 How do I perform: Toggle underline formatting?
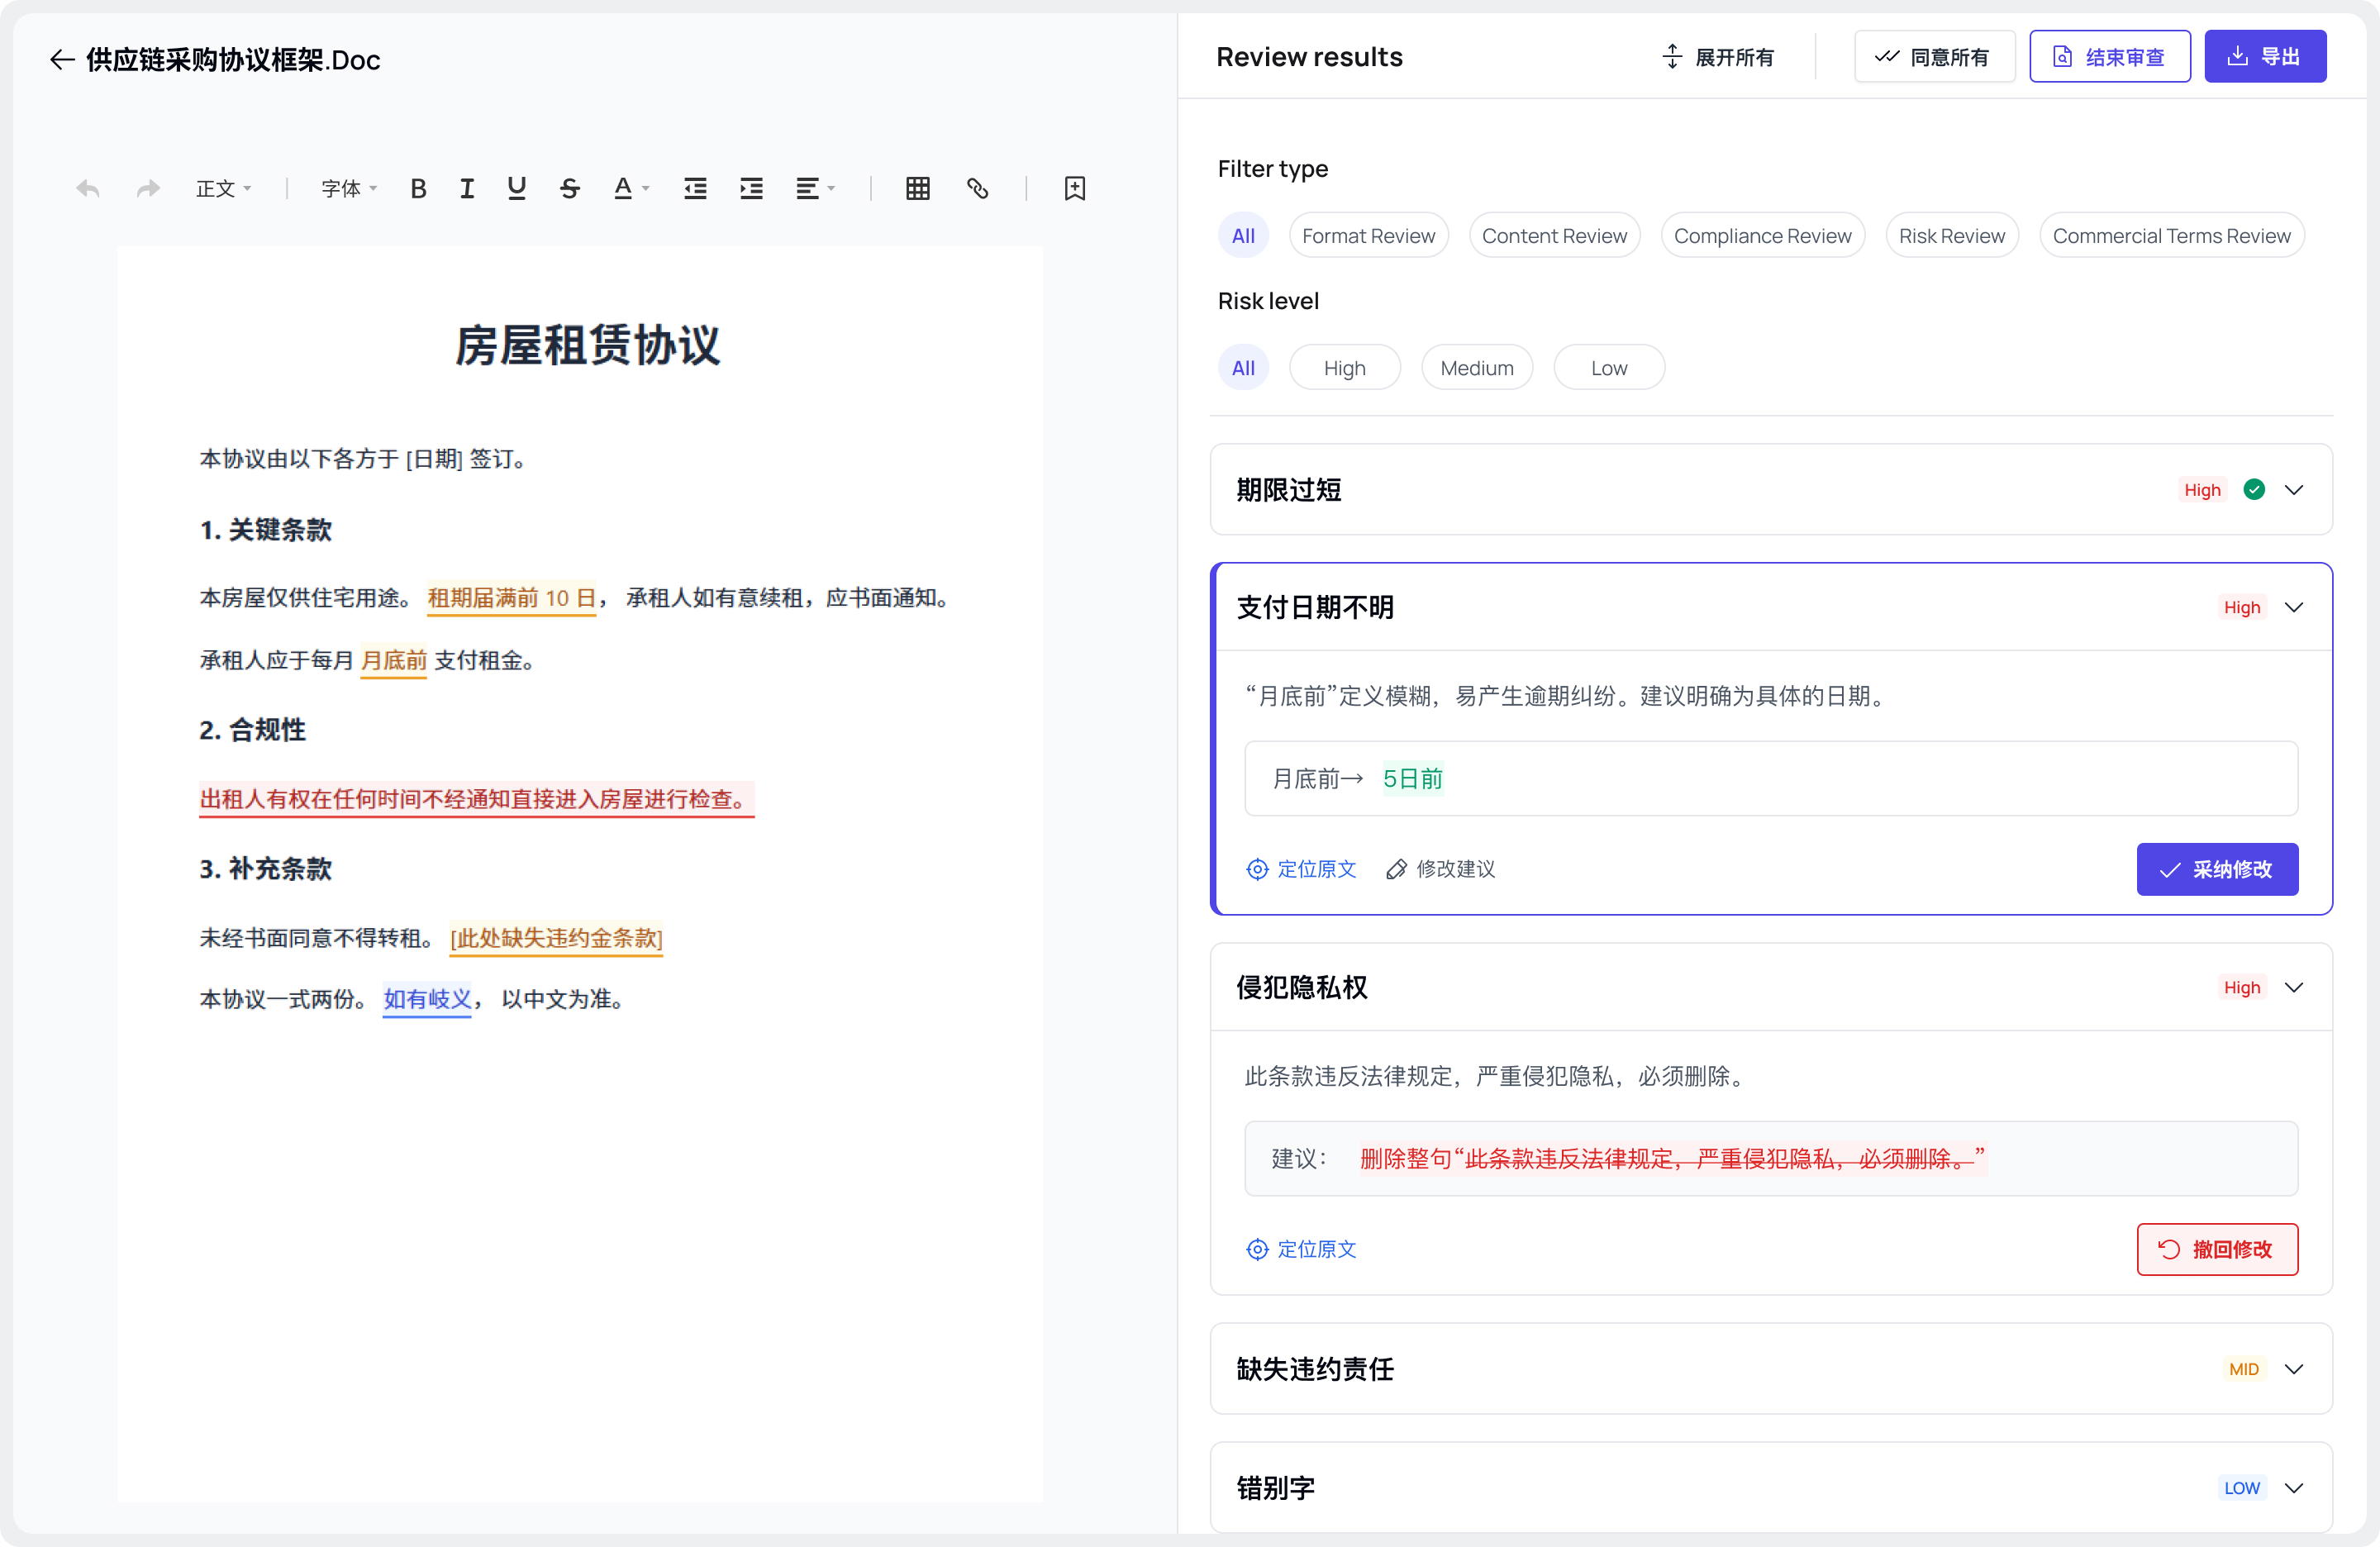pyautogui.click(x=516, y=188)
